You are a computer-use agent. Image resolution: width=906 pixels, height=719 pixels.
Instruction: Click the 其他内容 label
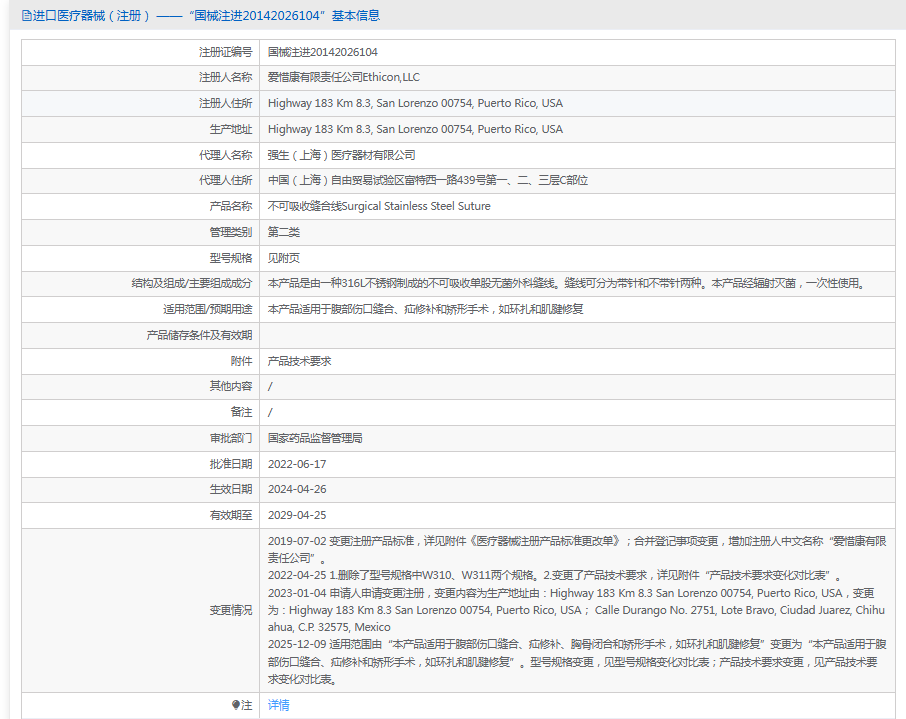(x=231, y=386)
